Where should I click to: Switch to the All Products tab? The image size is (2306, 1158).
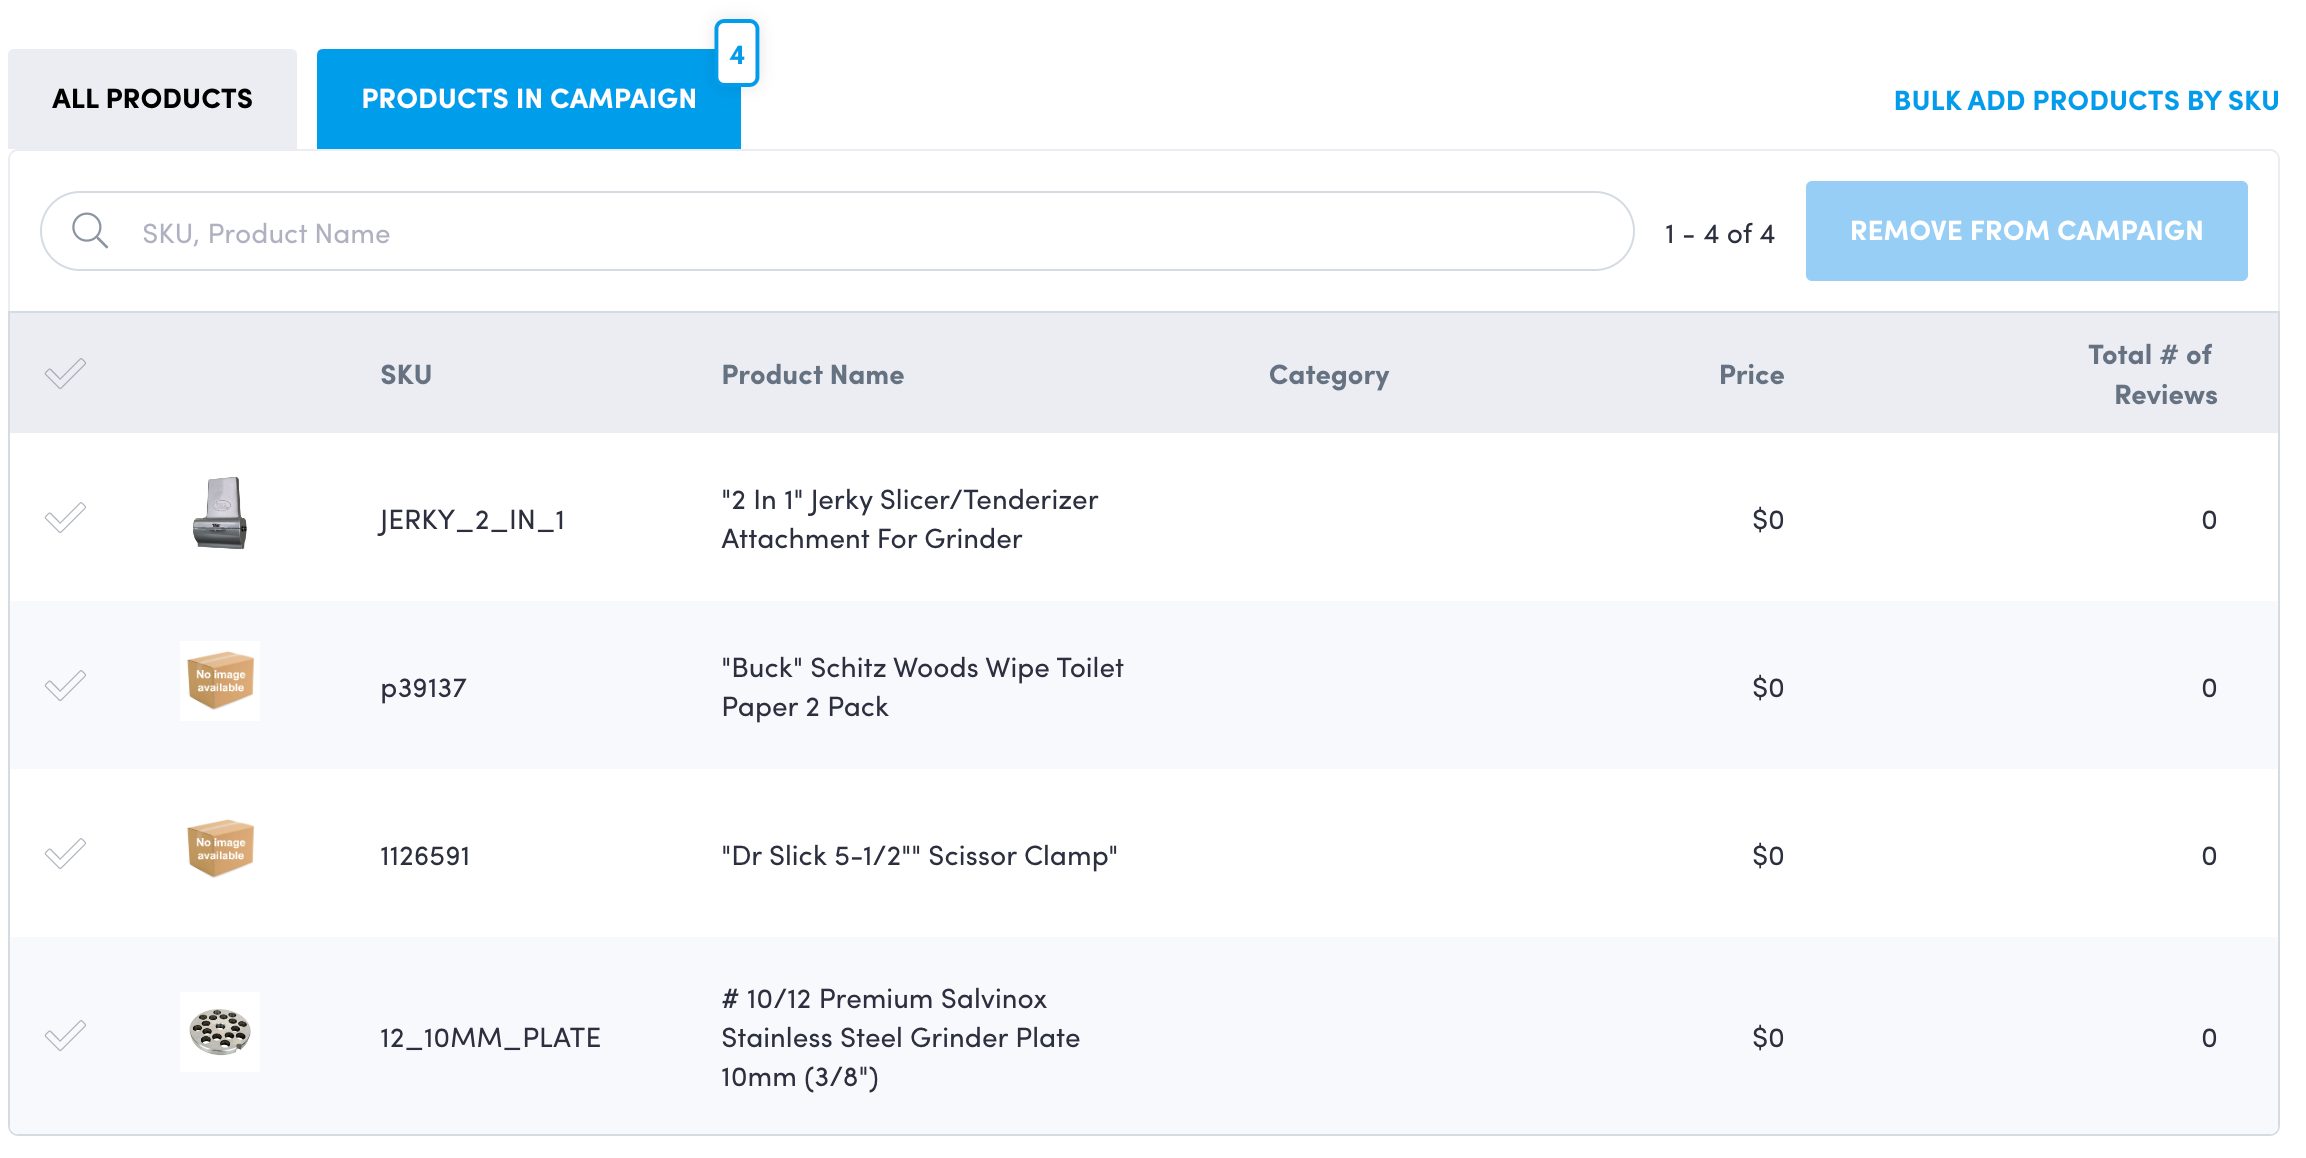[x=152, y=99]
